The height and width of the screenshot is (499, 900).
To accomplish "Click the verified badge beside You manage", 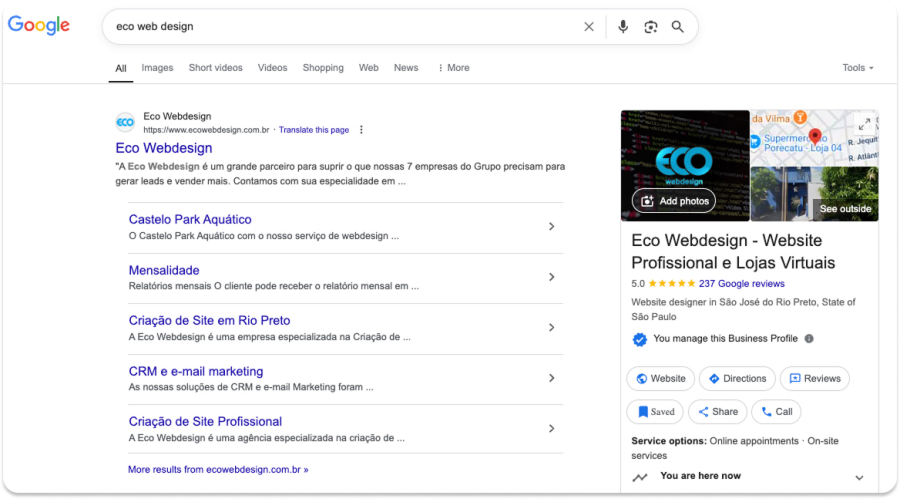I will pyautogui.click(x=639, y=339).
